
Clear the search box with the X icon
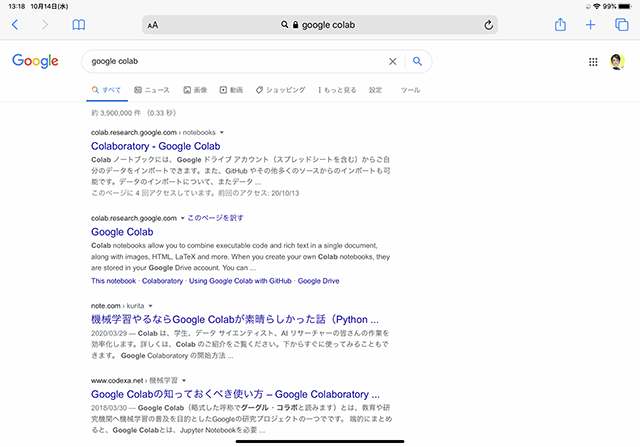coord(393,61)
